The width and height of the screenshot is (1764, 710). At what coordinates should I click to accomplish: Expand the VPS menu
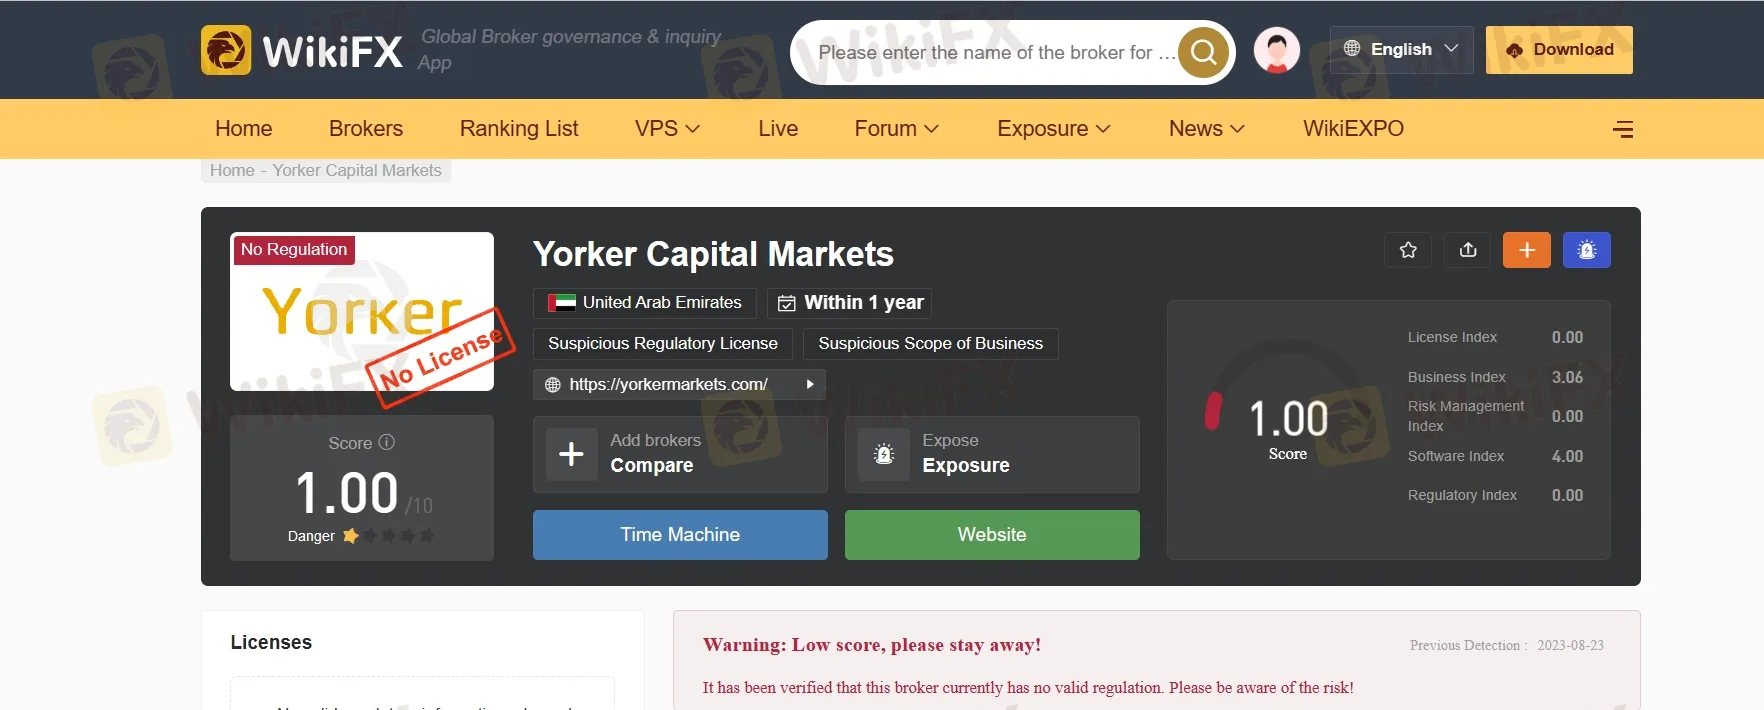click(667, 129)
